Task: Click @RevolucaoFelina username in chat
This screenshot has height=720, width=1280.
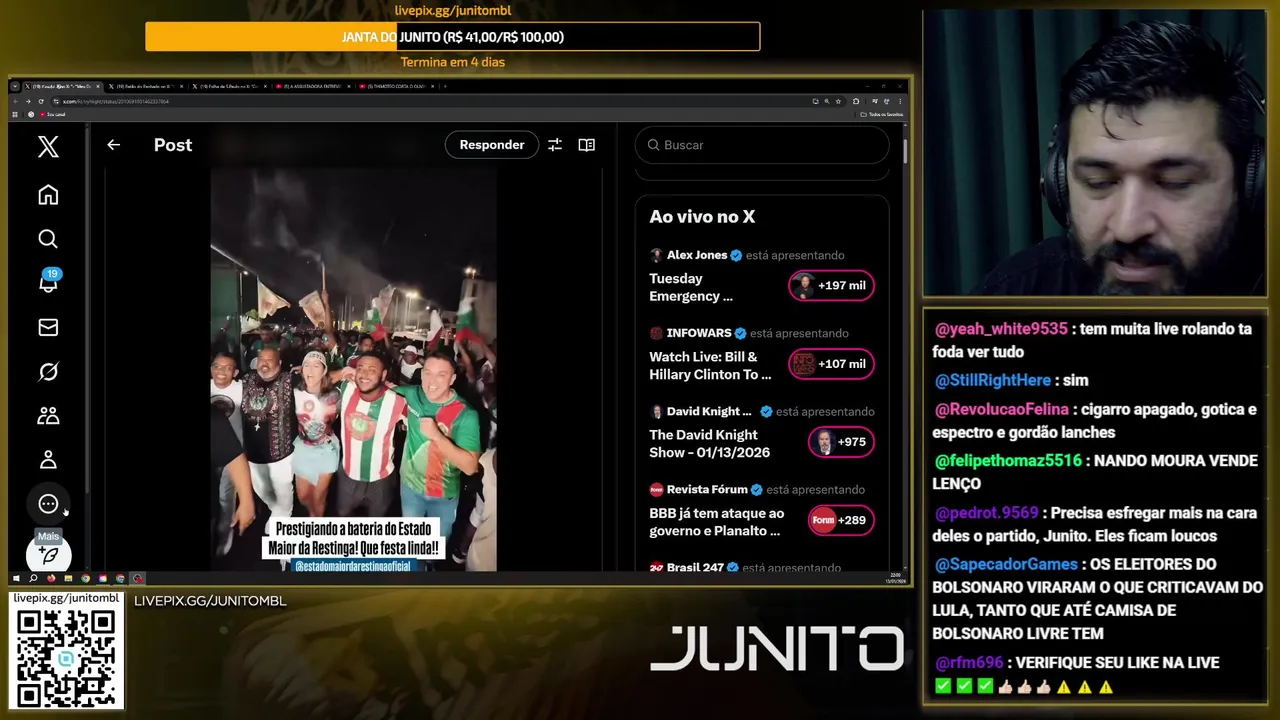Action: pos(1001,410)
